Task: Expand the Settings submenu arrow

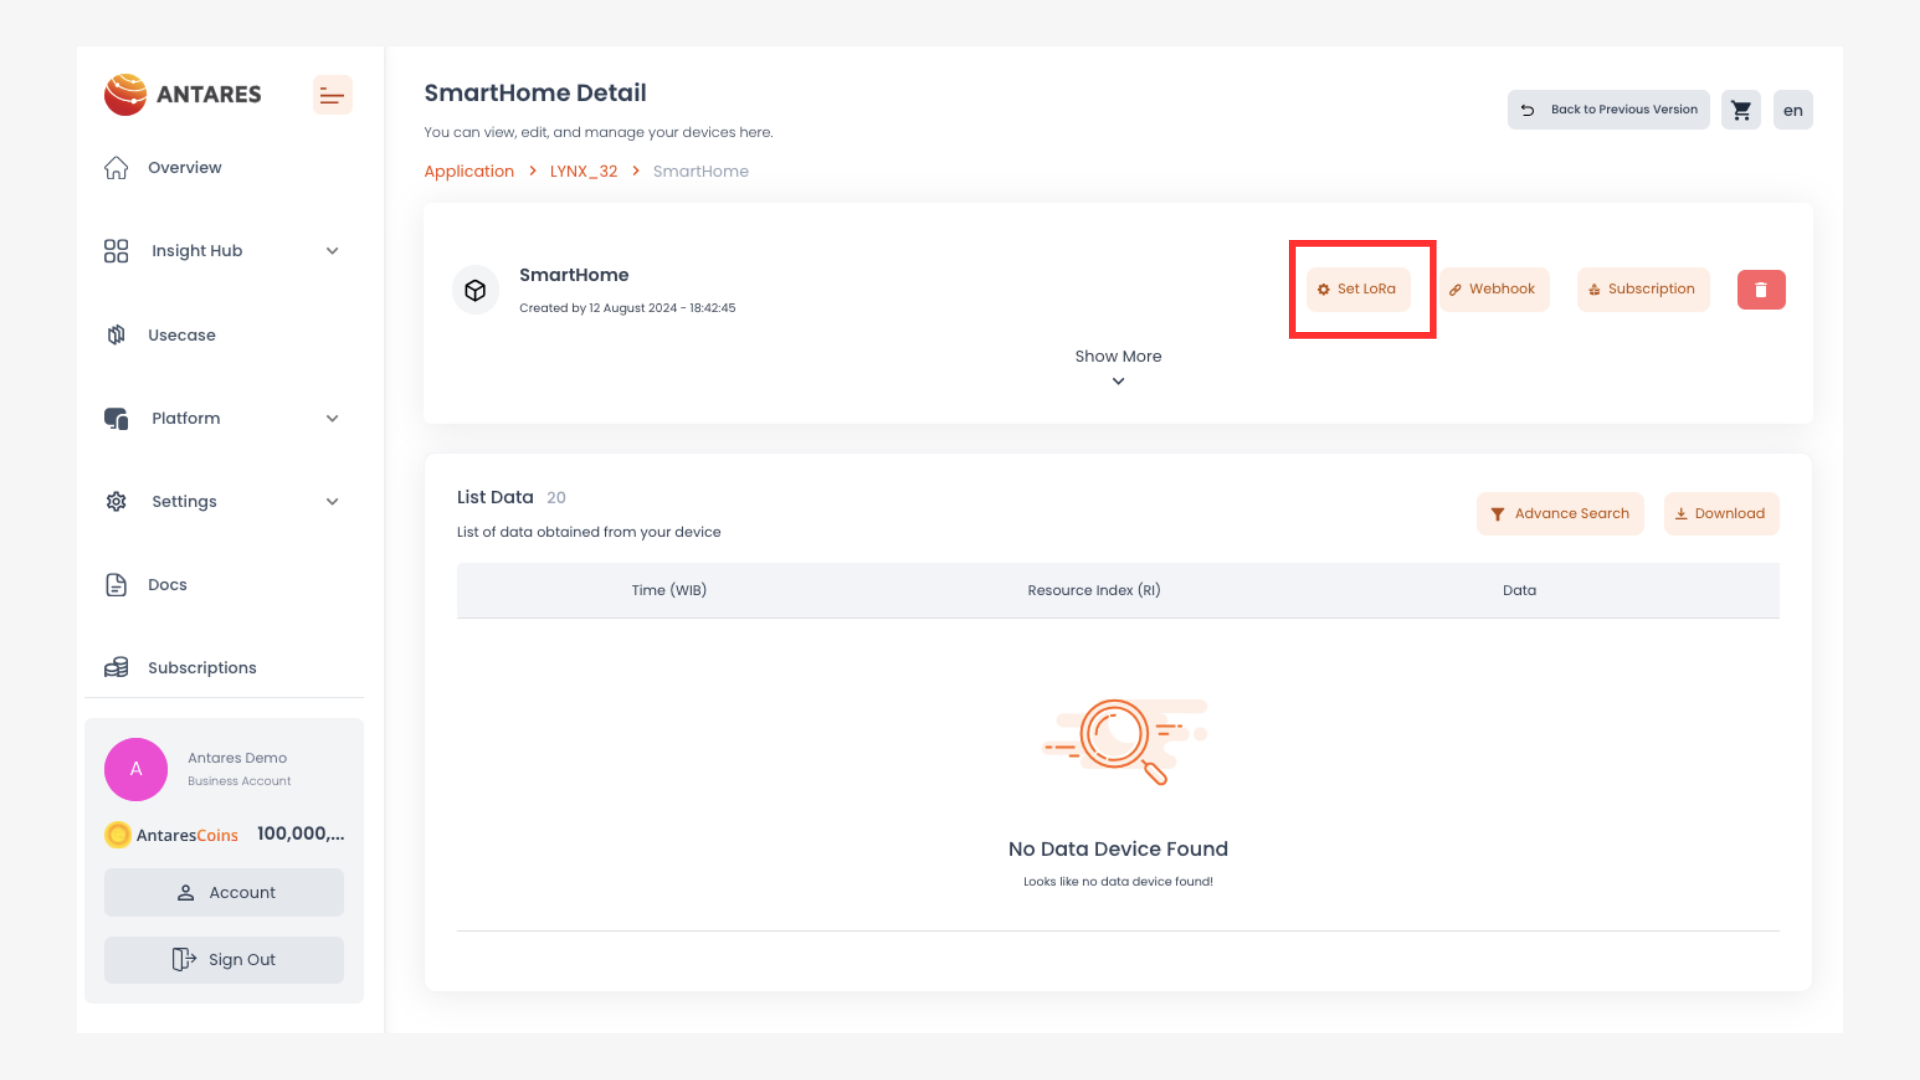Action: (x=332, y=501)
